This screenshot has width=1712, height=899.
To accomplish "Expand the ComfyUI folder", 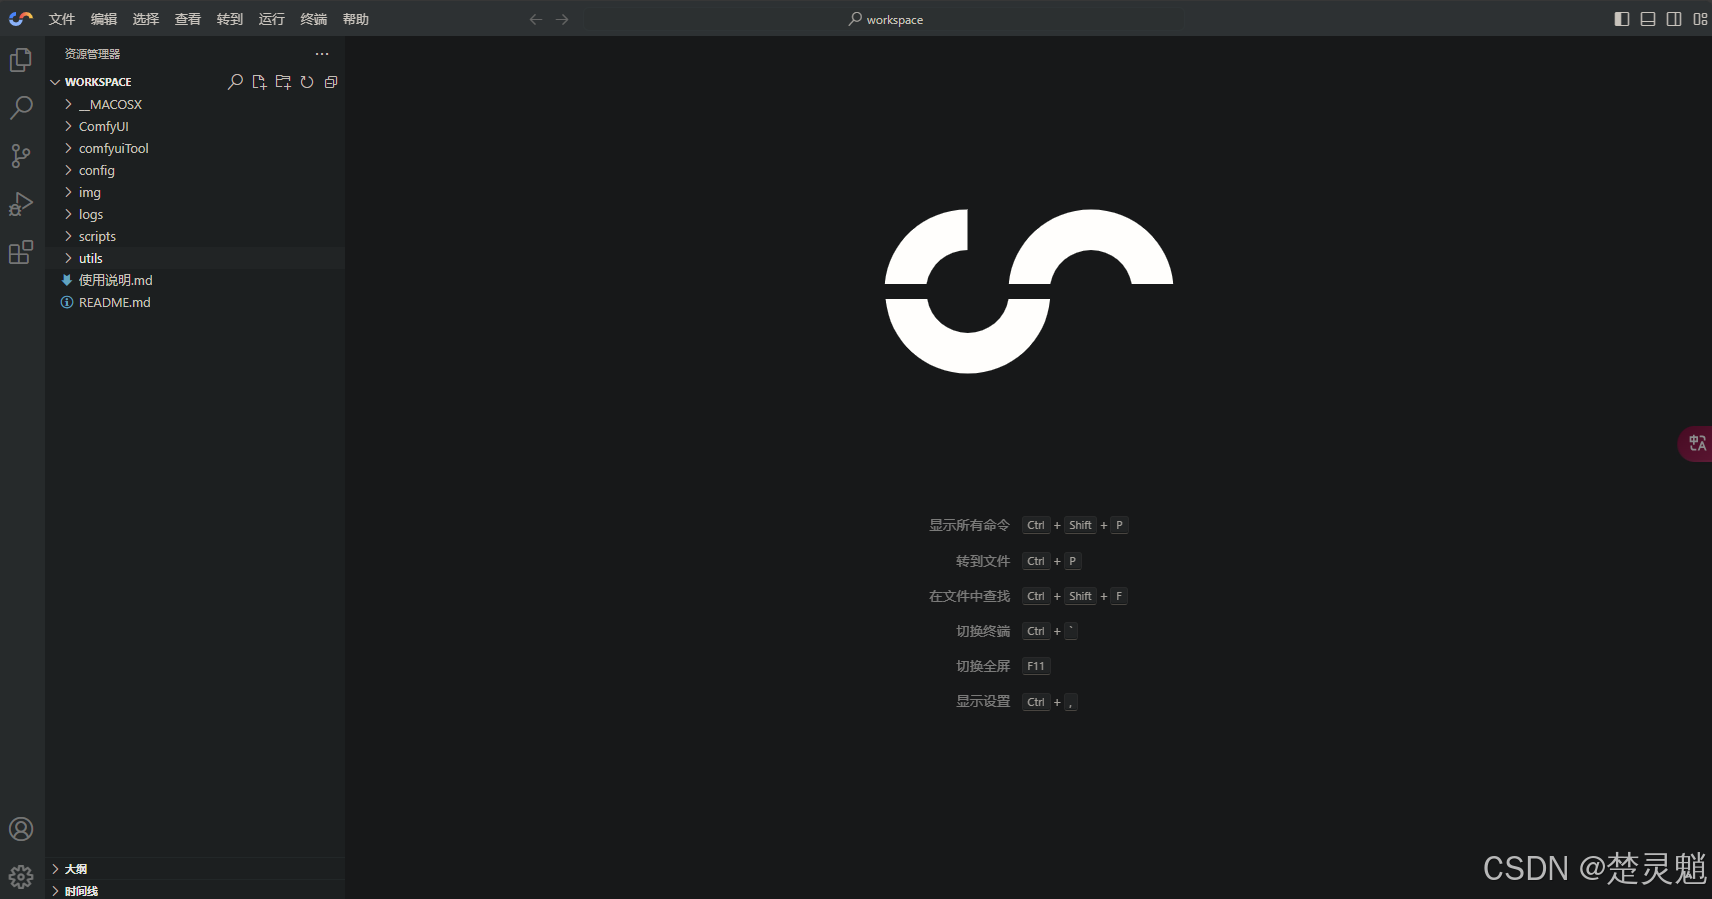I will click(195, 126).
